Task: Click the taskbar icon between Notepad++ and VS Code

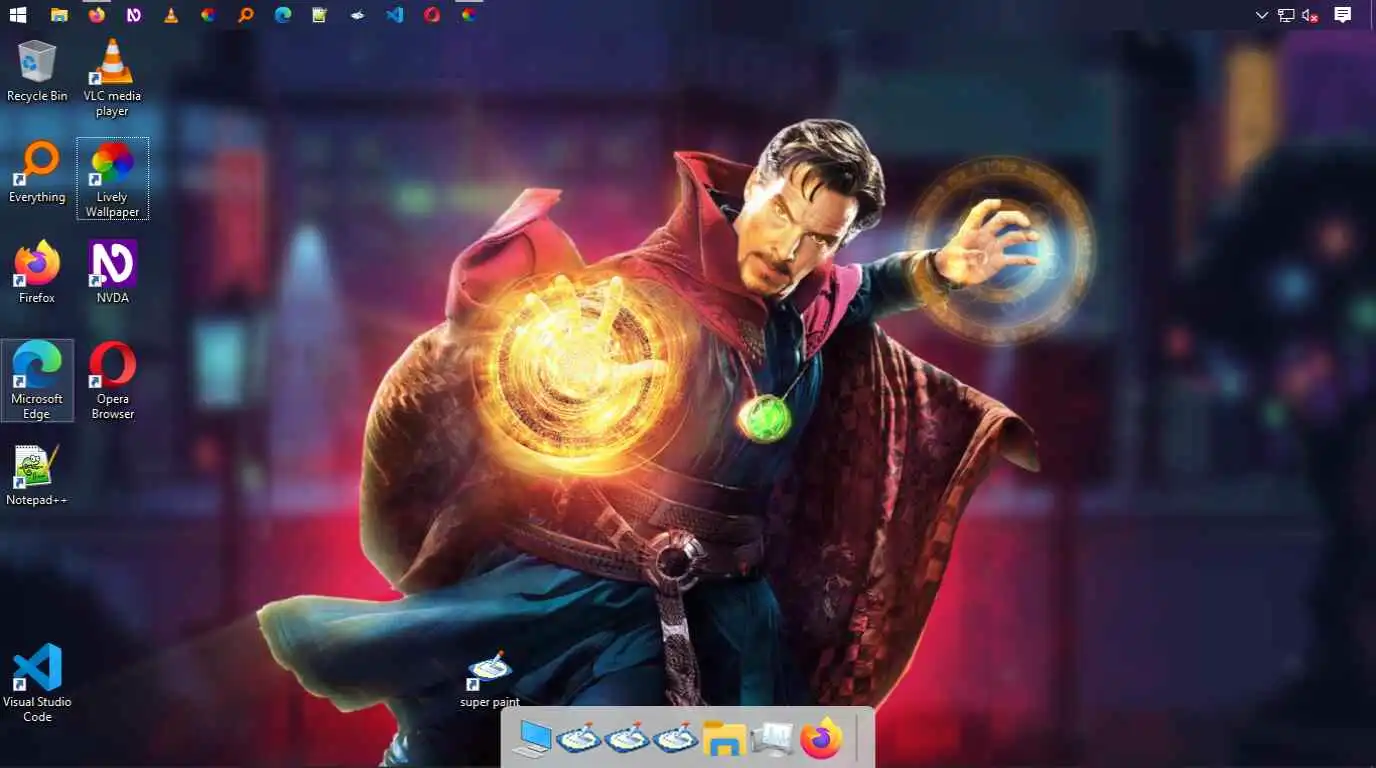Action: pos(357,15)
